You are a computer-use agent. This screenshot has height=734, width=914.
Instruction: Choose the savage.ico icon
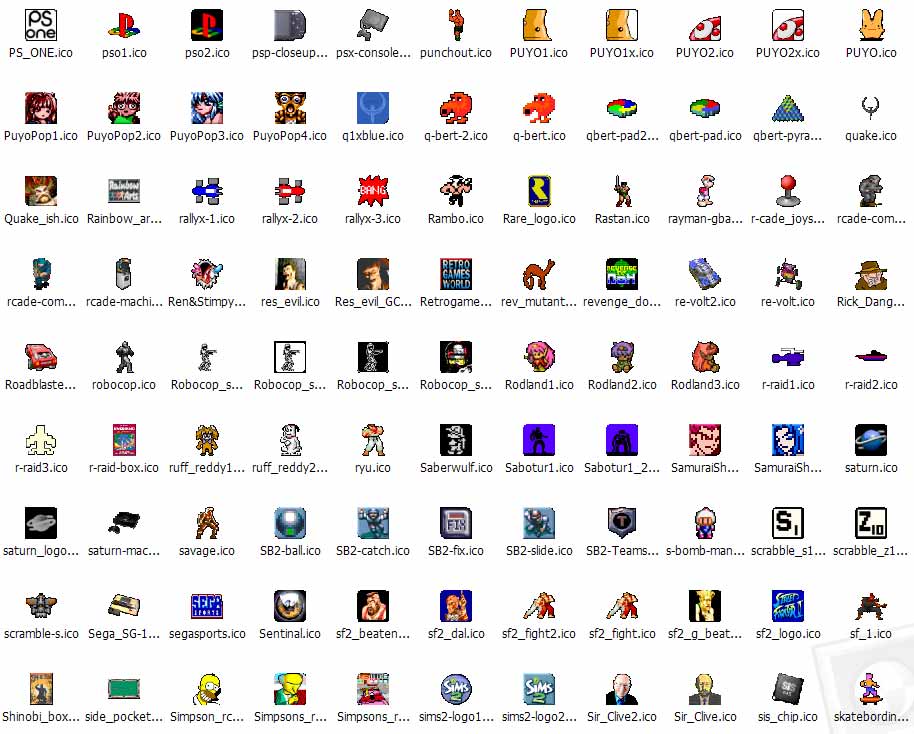[x=207, y=523]
